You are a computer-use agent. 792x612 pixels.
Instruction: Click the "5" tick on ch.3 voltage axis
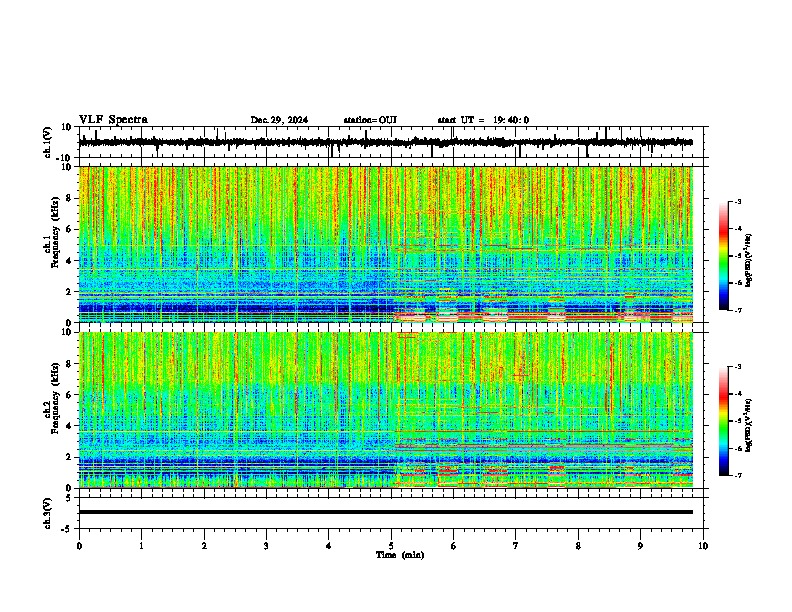tap(69, 498)
